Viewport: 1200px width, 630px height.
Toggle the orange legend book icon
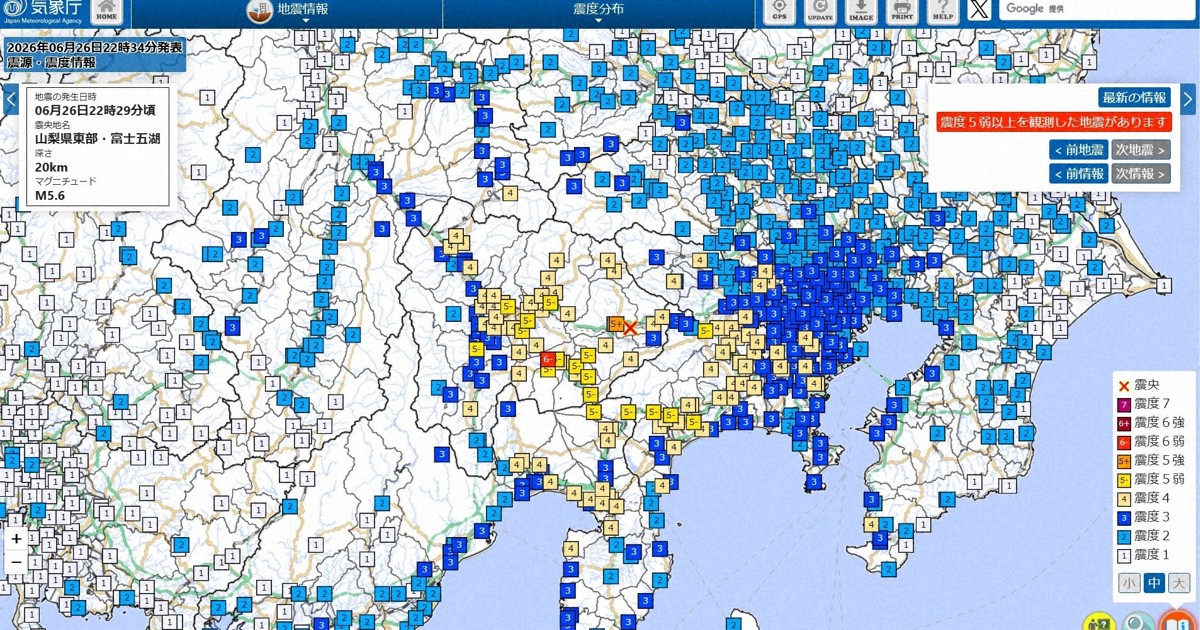[1178, 621]
